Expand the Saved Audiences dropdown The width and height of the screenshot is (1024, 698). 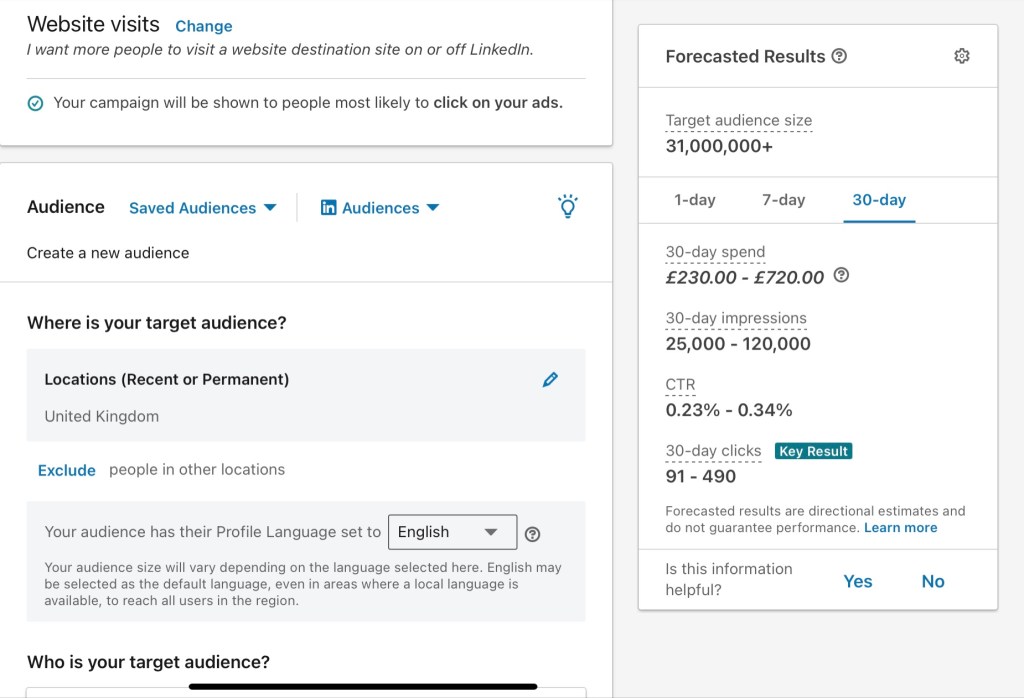tap(202, 208)
